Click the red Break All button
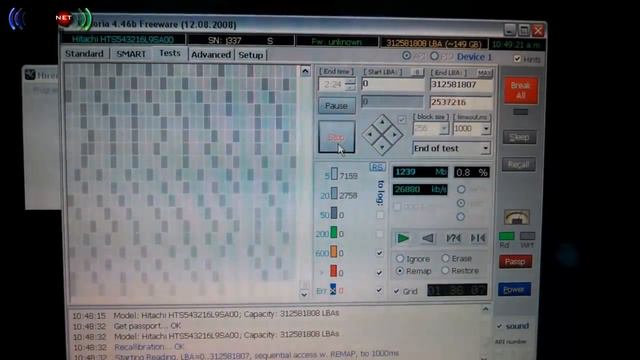Screen dimensions: 640x360 coord(520,90)
